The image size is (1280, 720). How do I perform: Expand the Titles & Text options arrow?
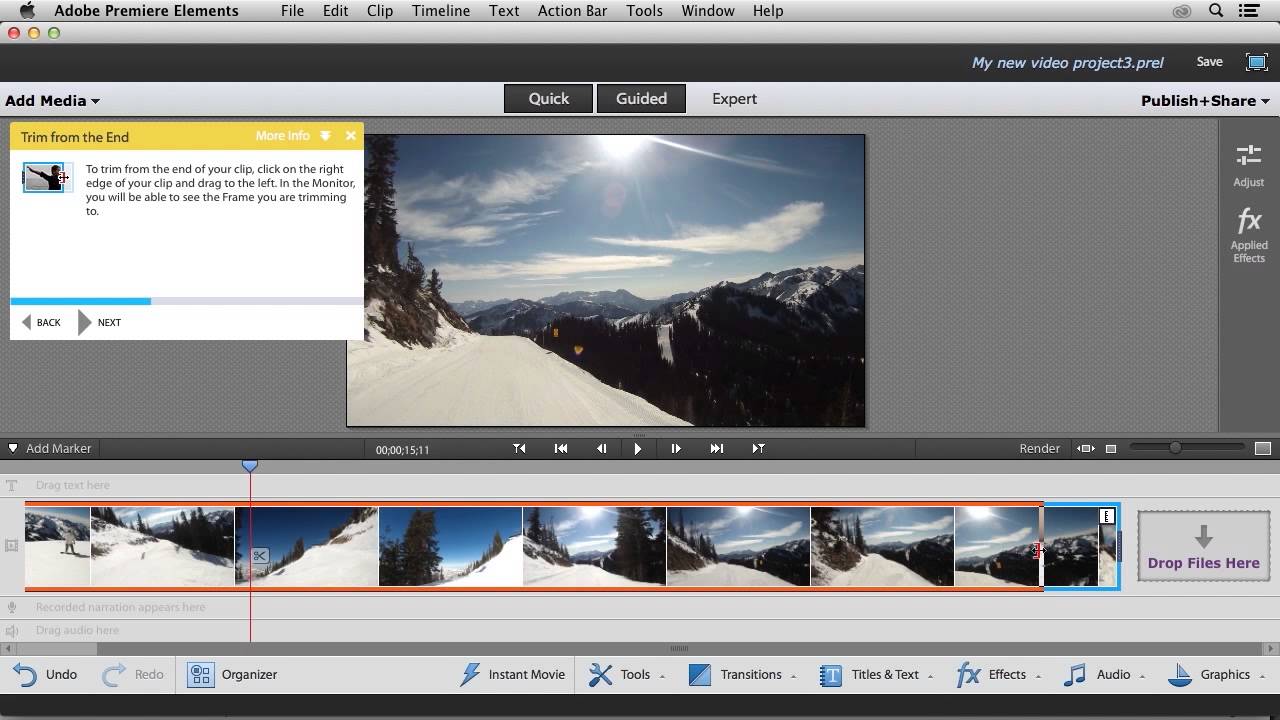click(x=930, y=677)
